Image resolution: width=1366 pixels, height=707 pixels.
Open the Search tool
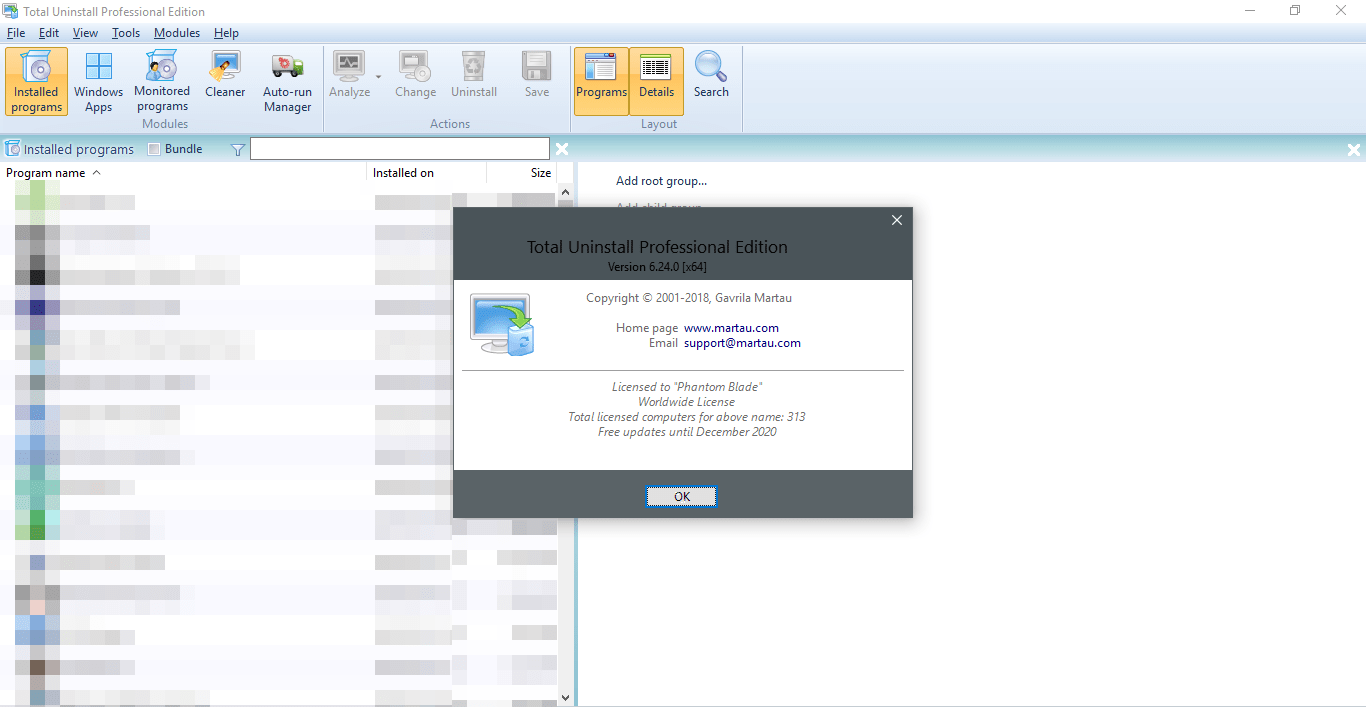[711, 75]
